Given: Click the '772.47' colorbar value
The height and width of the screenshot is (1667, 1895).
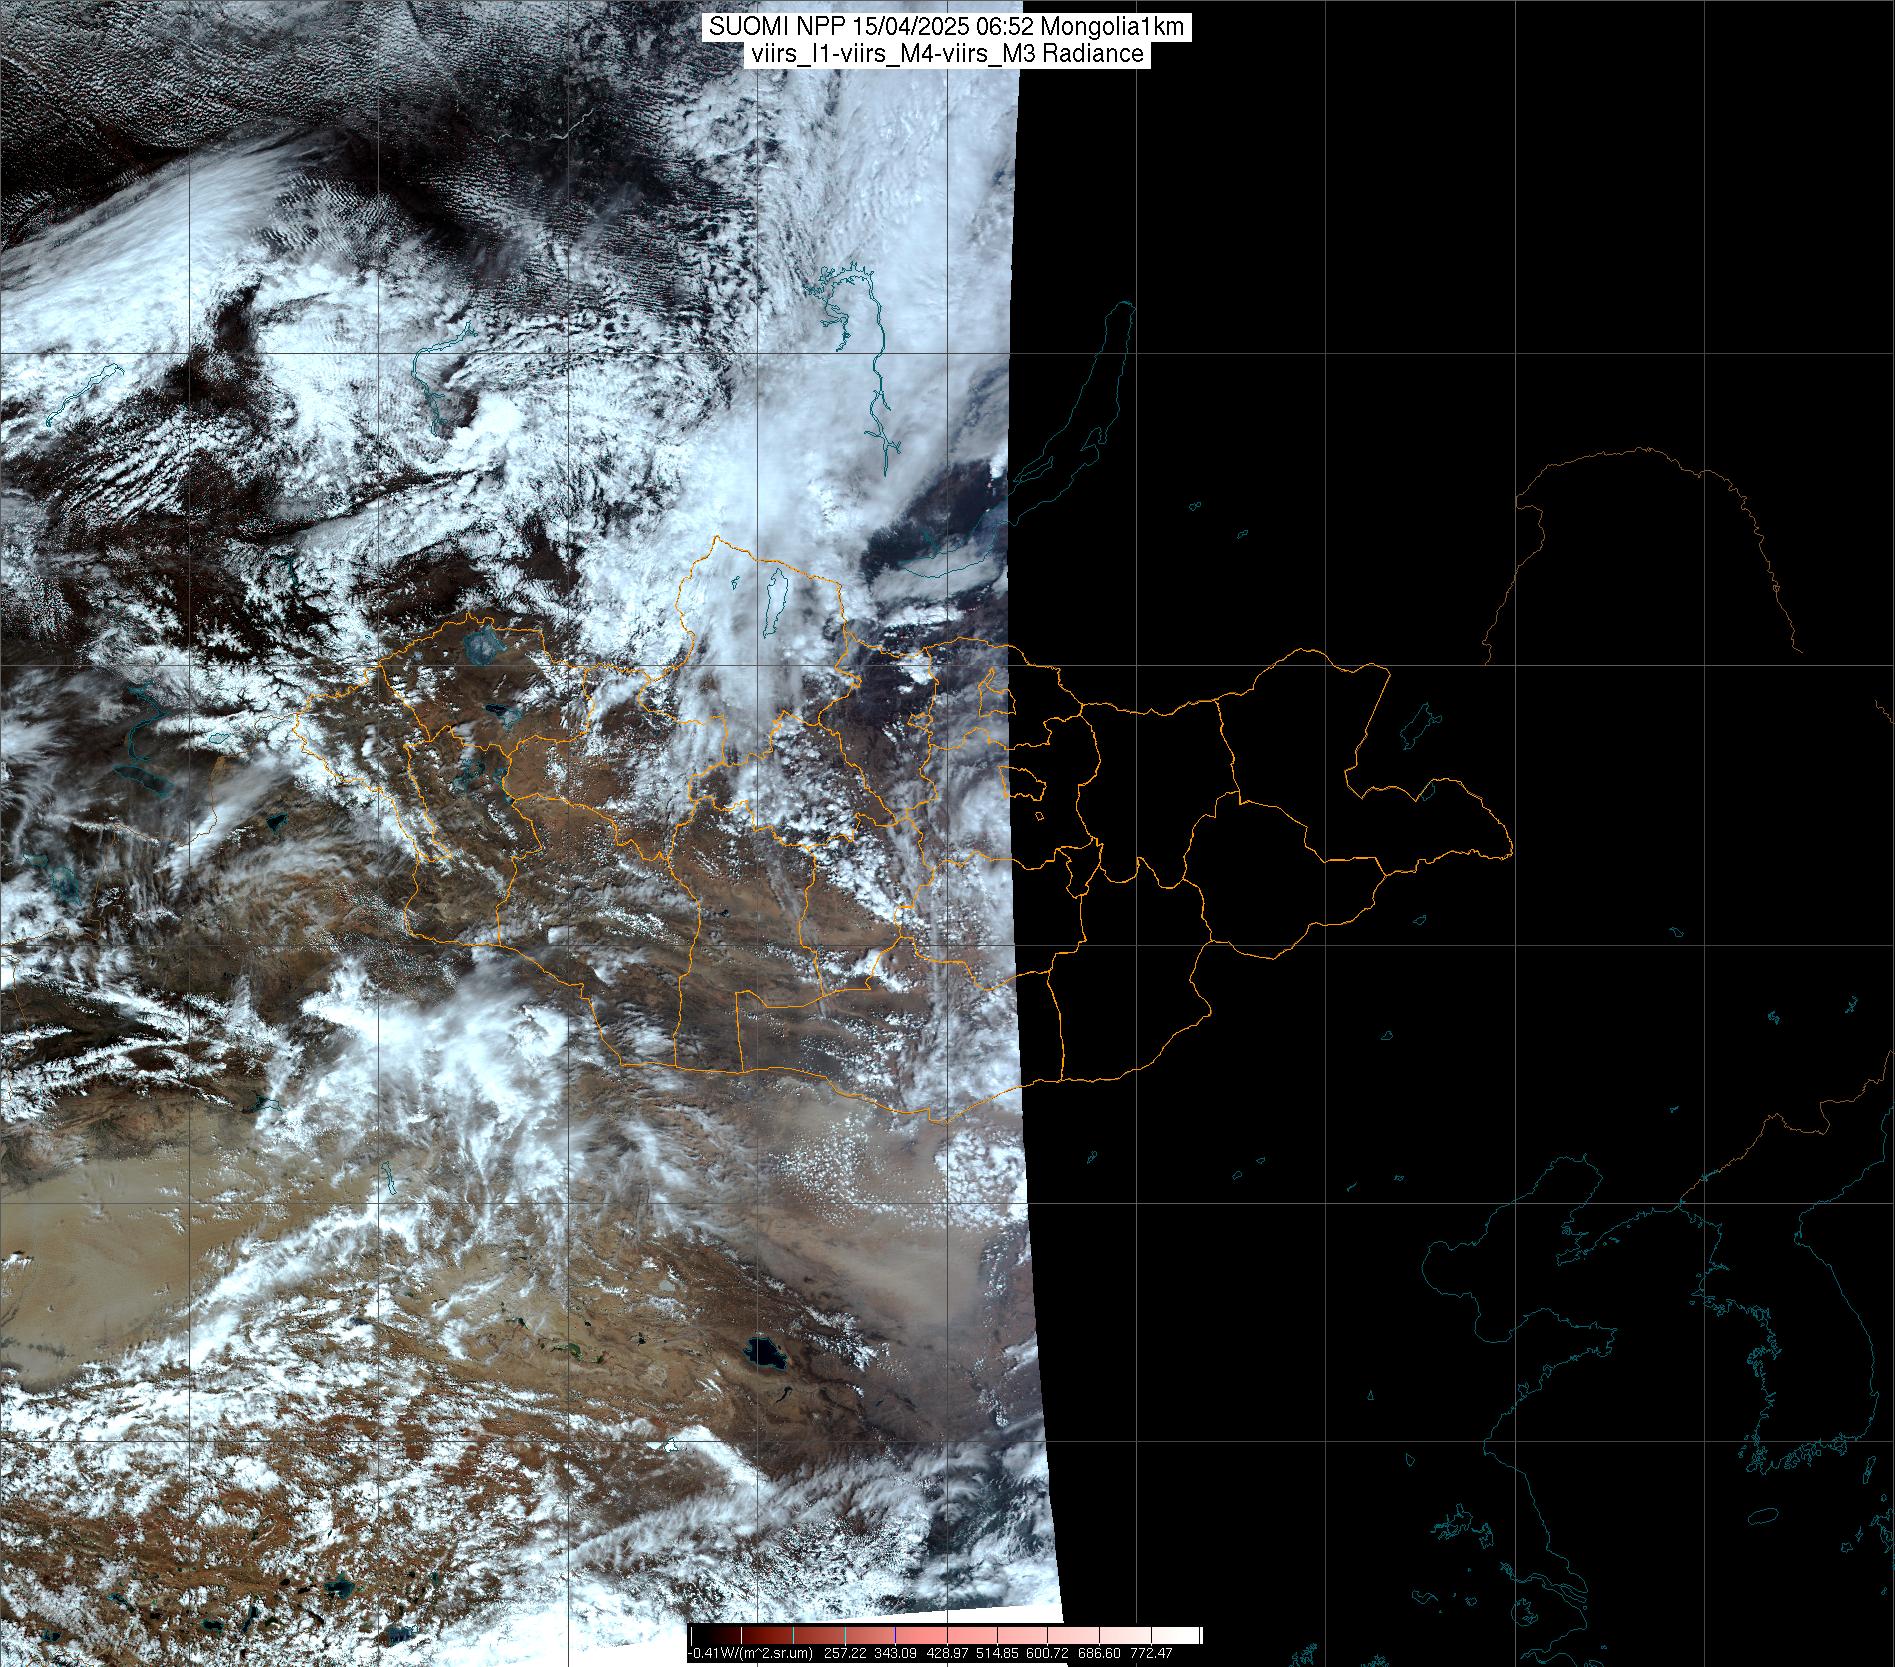Looking at the screenshot, I should [x=1151, y=1653].
